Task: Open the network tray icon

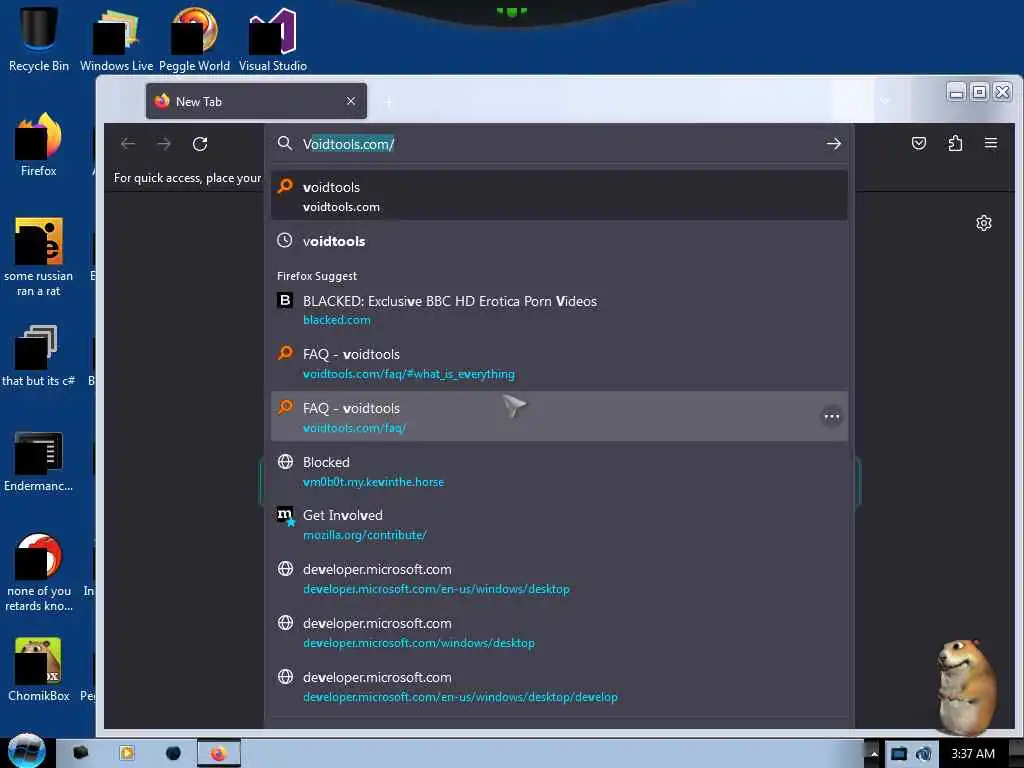Action: click(x=899, y=754)
